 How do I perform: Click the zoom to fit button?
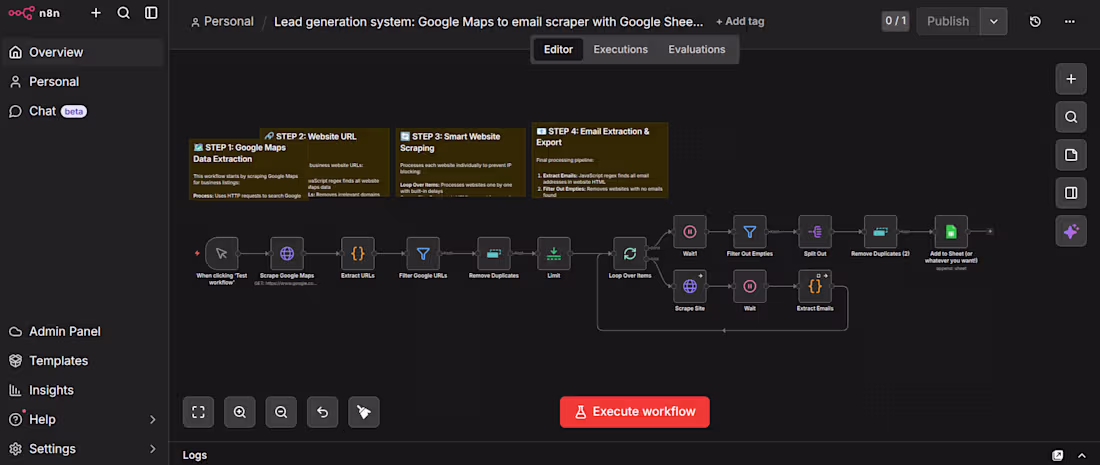coord(198,411)
